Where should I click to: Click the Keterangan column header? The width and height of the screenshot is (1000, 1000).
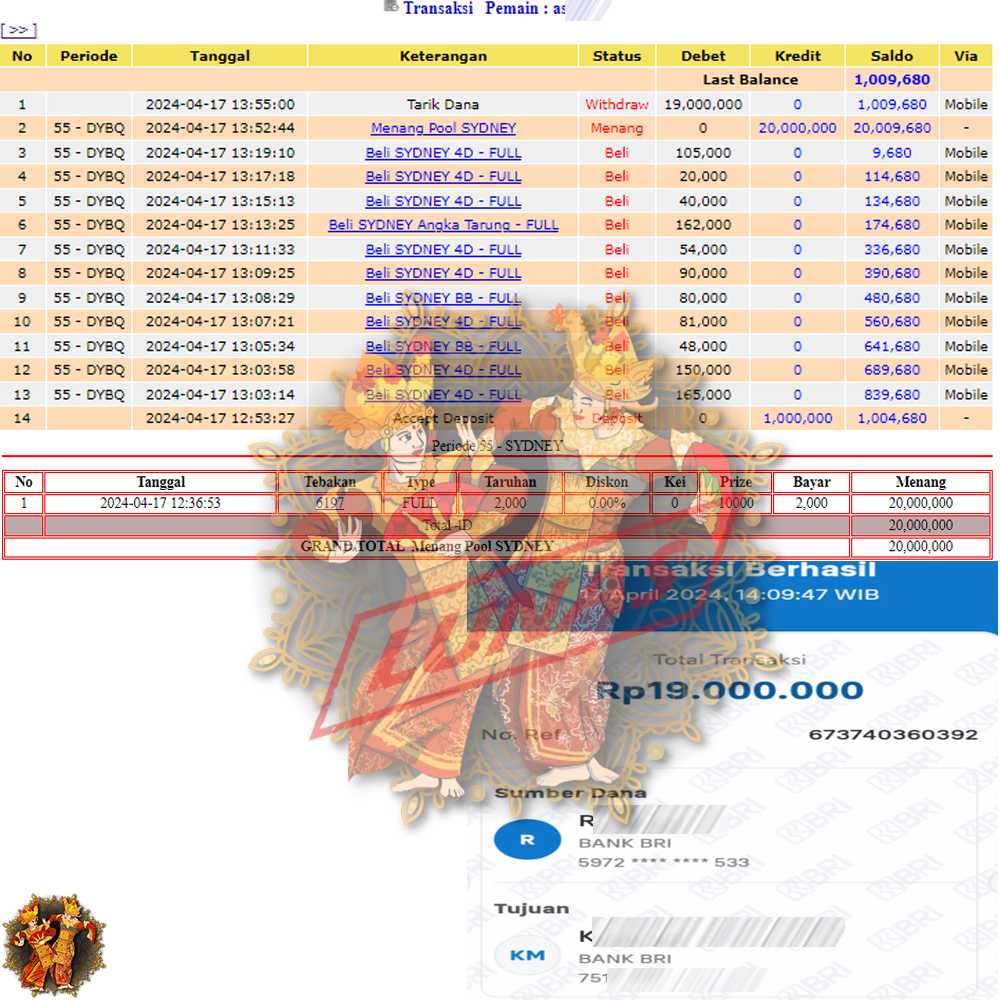pos(443,56)
